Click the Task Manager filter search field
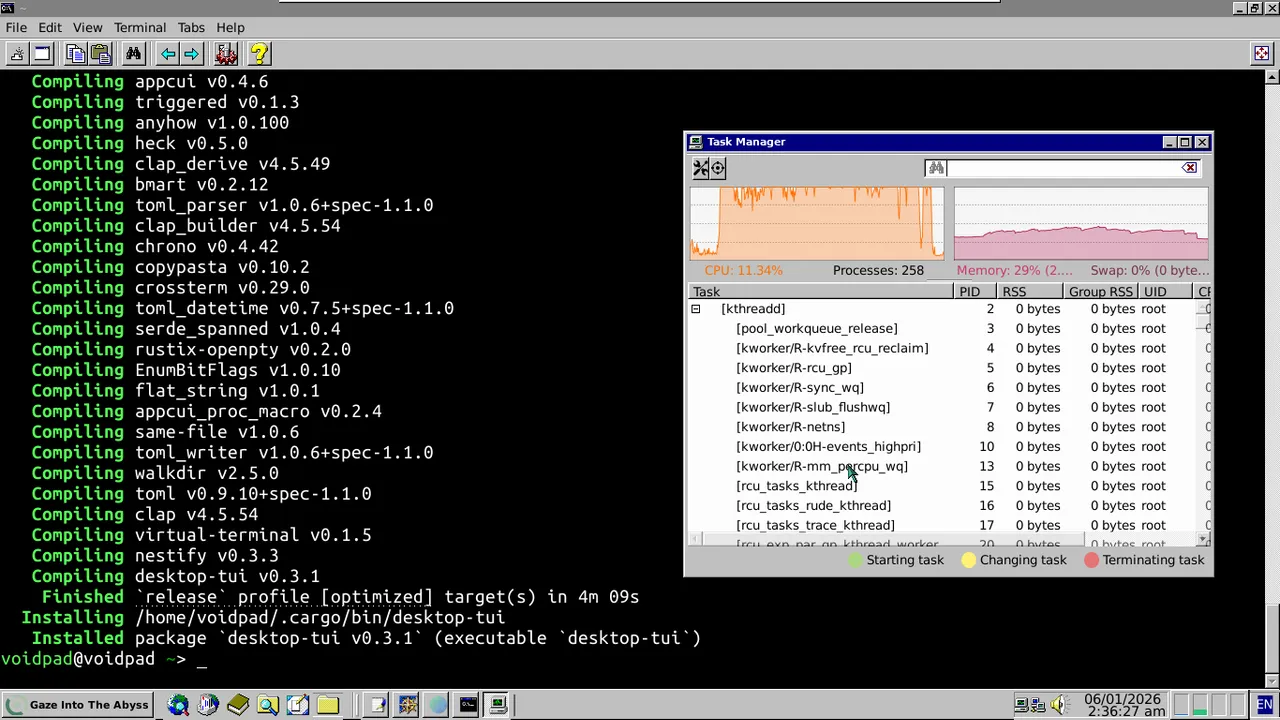 point(1060,168)
